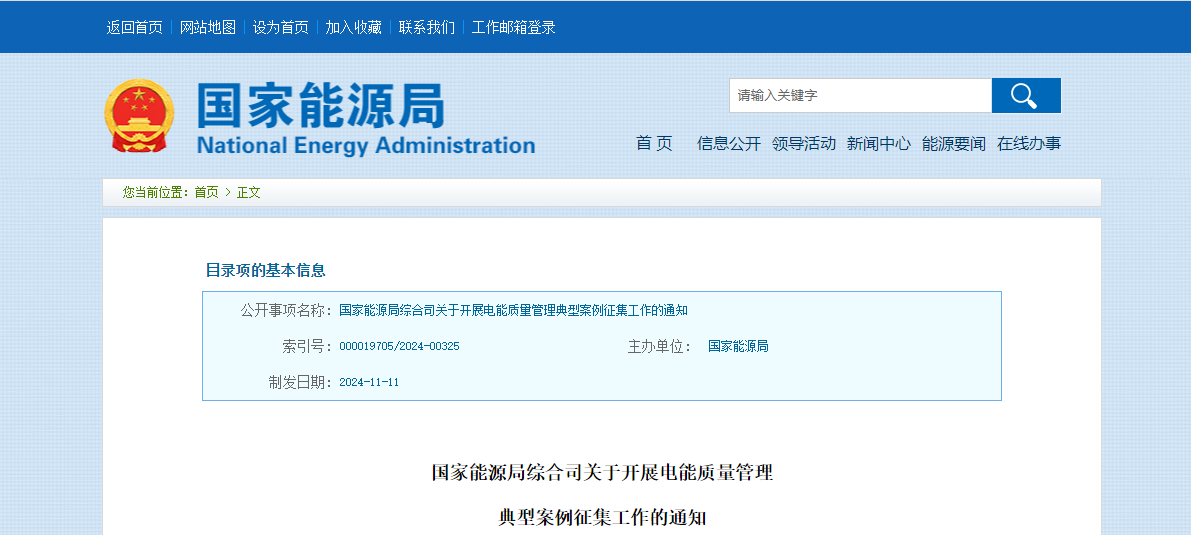Click the national emblem logo
This screenshot has width=1191, height=535.
(139, 116)
